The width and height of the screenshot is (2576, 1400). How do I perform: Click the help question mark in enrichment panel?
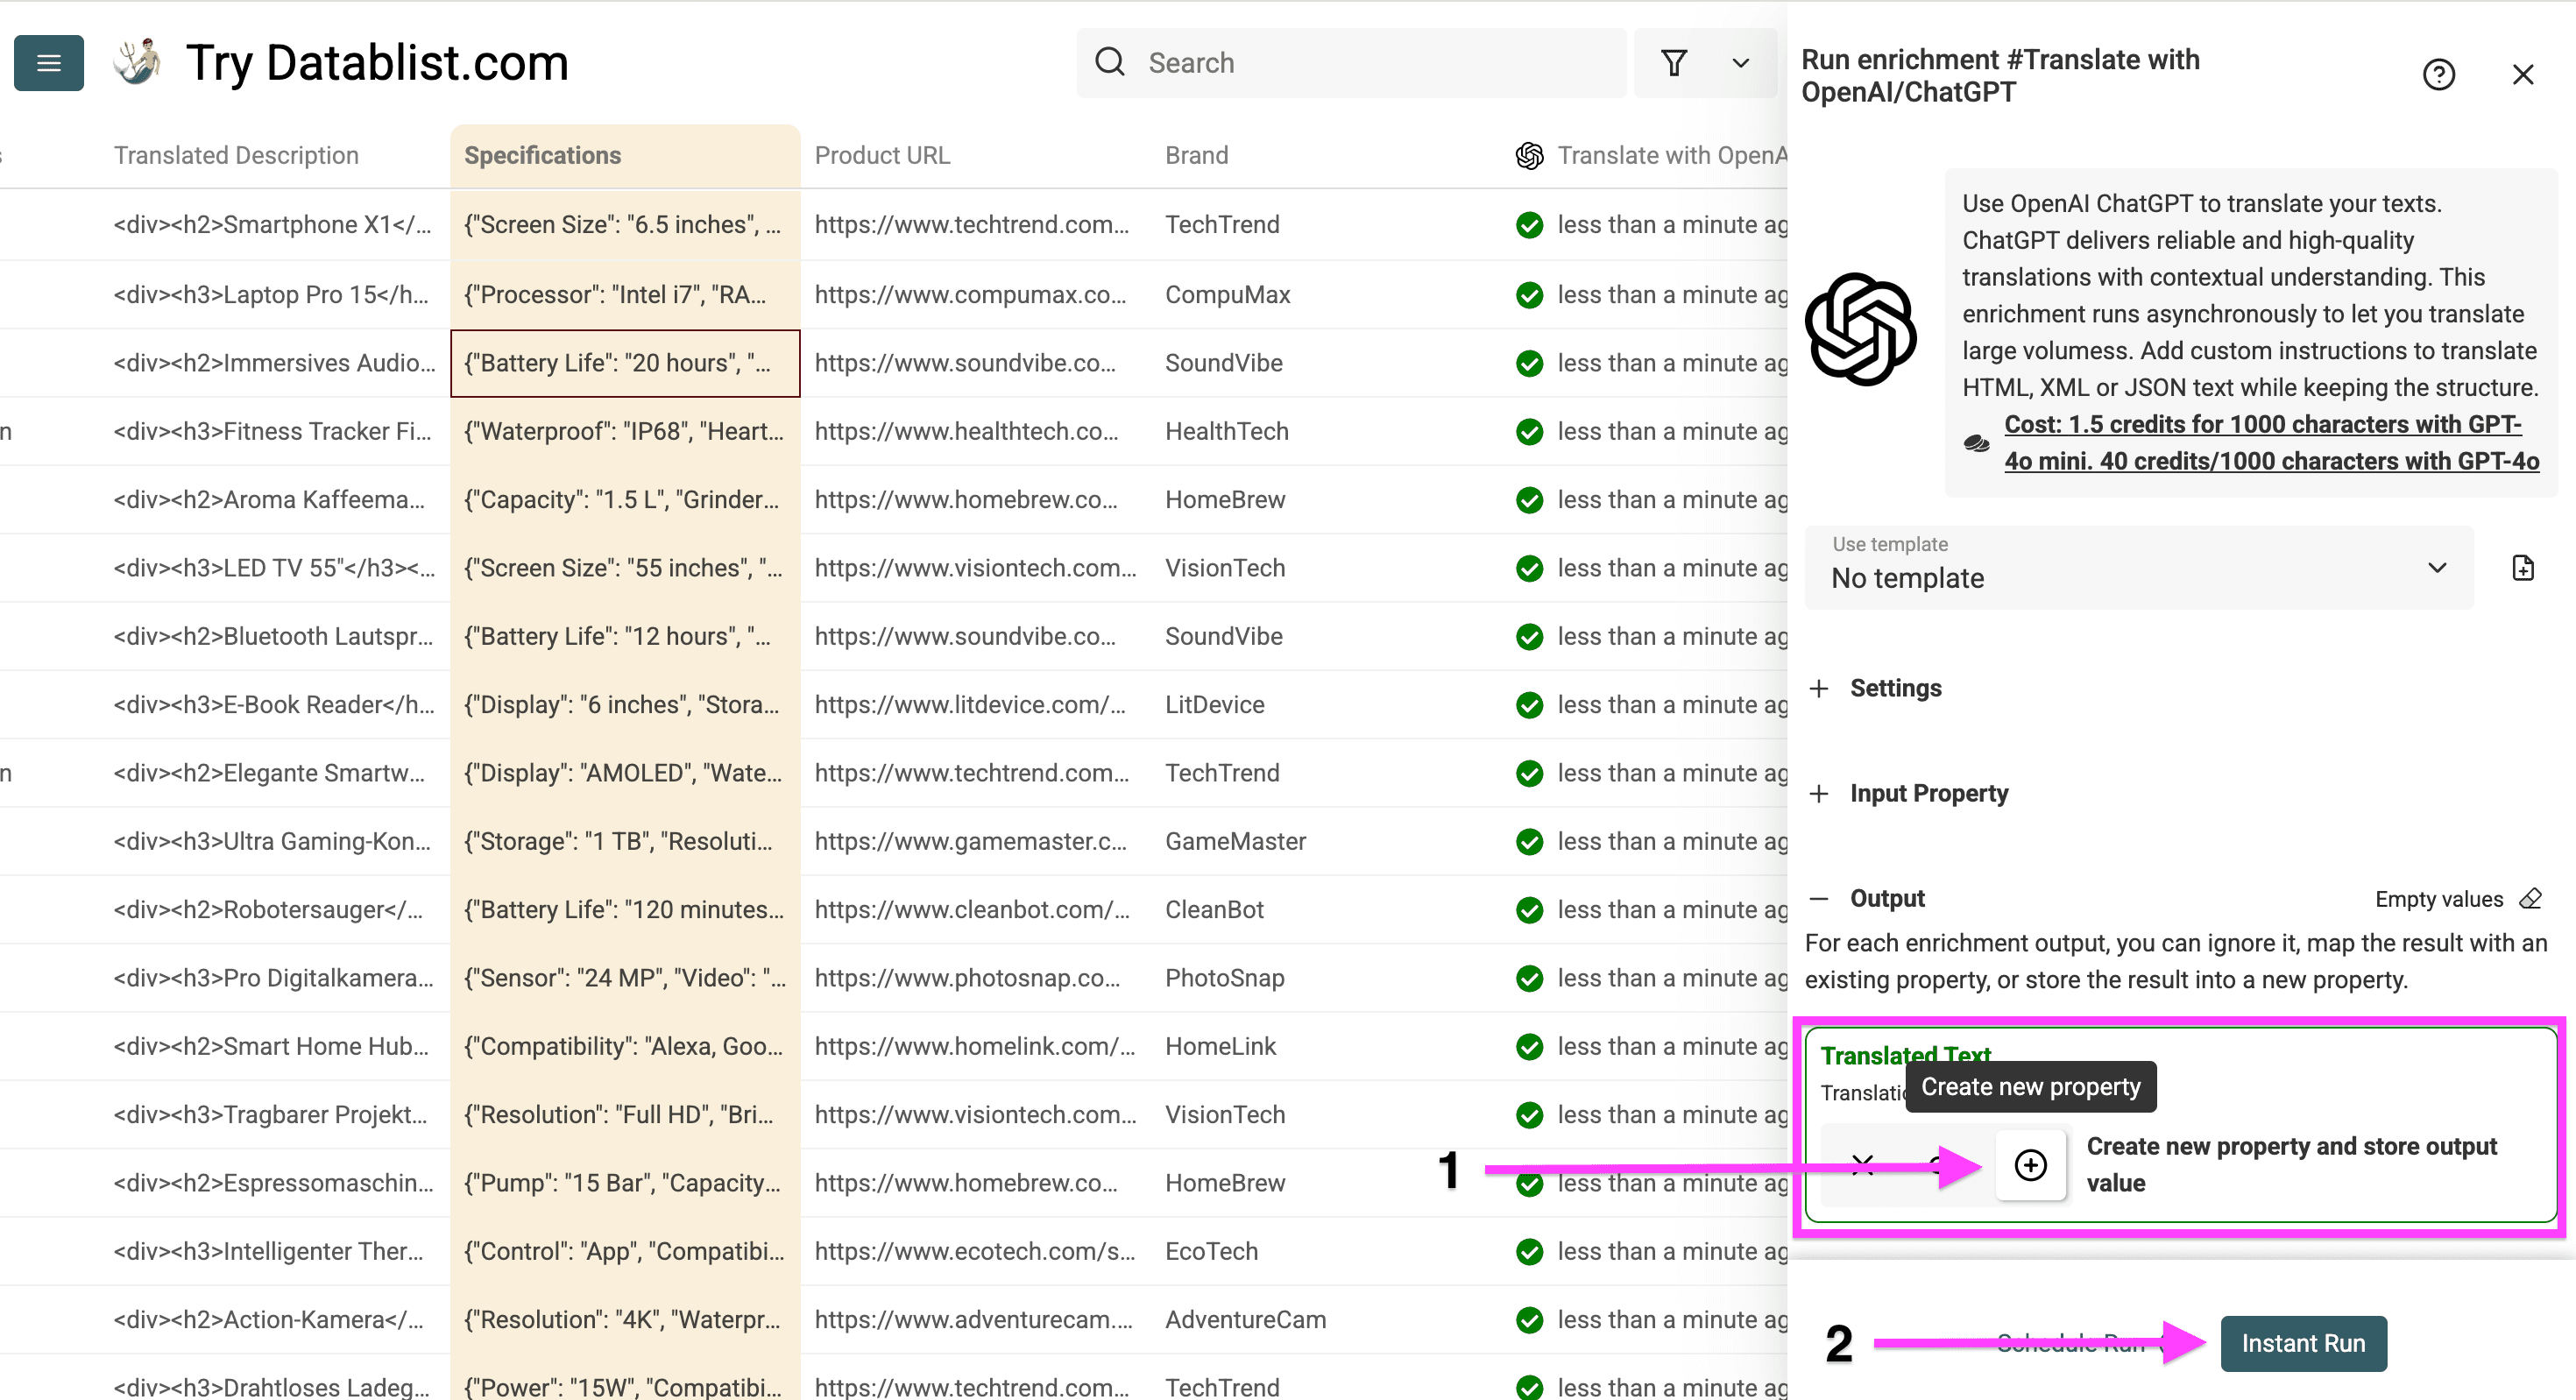pos(2440,74)
